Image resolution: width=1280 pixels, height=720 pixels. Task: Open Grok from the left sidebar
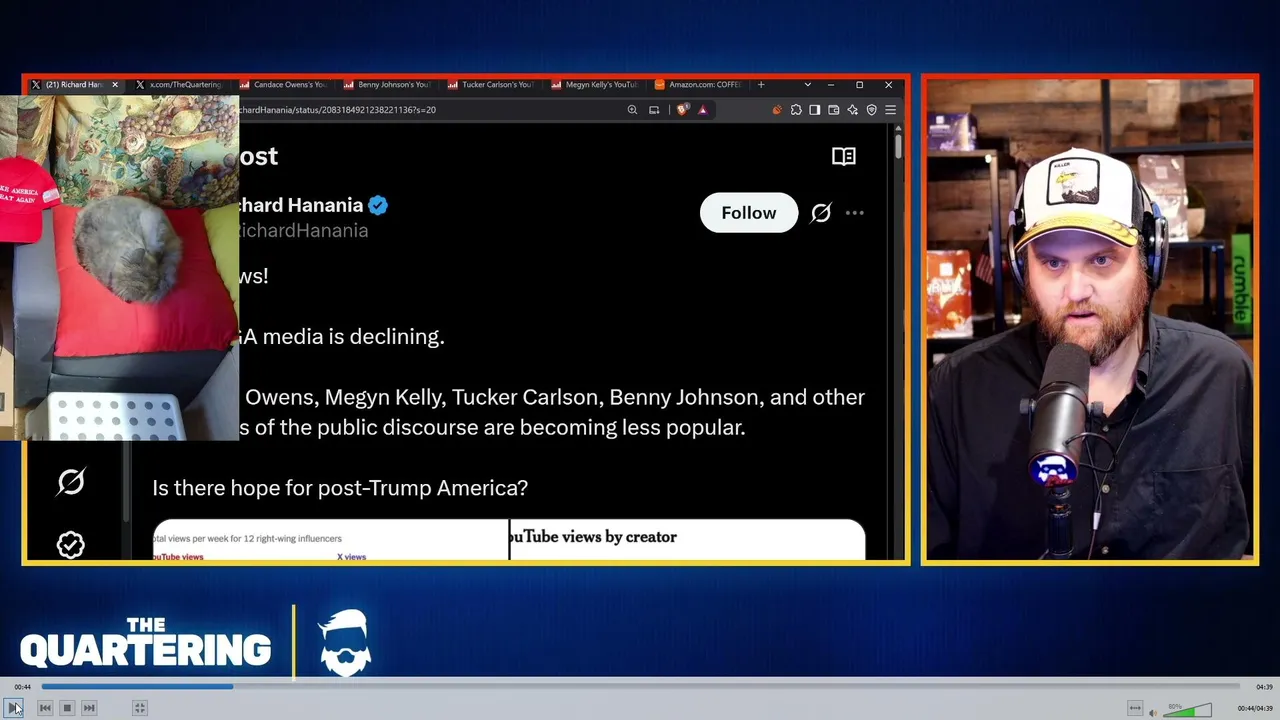[71, 482]
